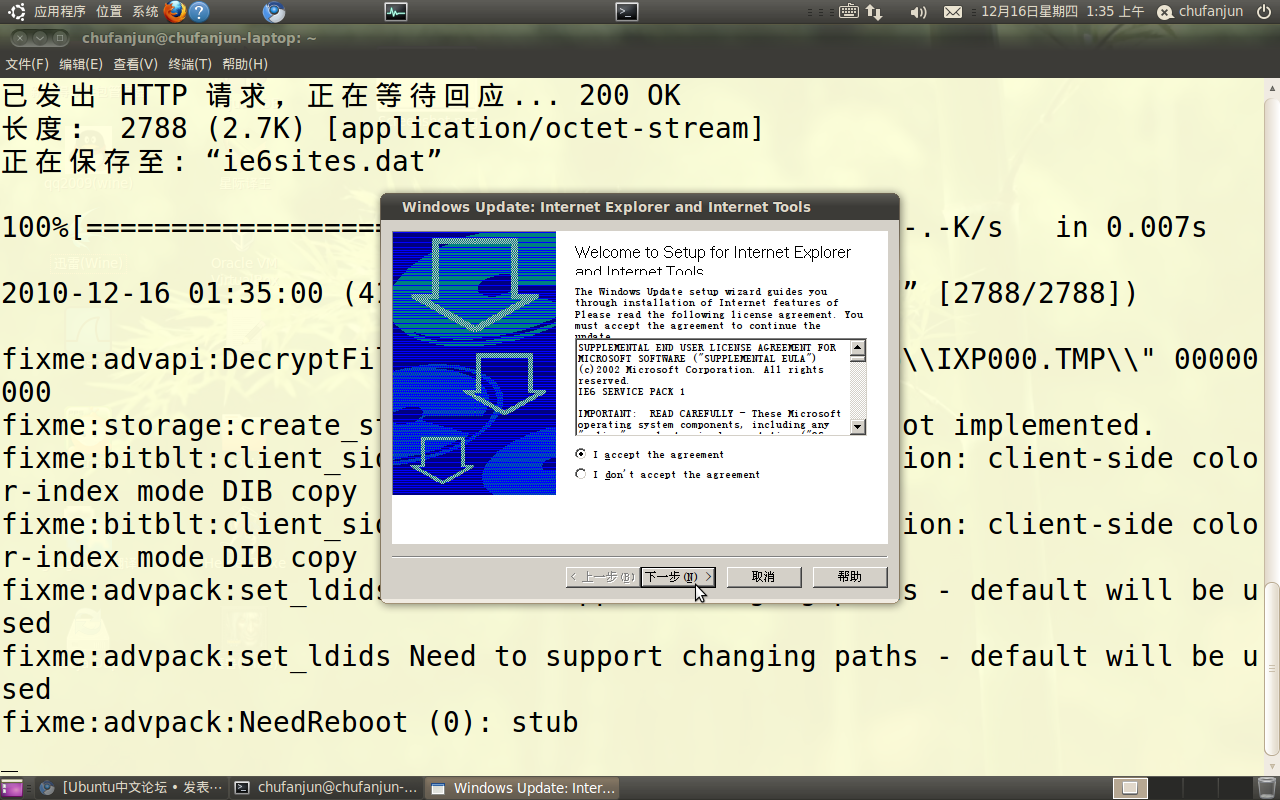The width and height of the screenshot is (1280, 800).
Task: Open the 系统 (System) menu
Action: [145, 12]
